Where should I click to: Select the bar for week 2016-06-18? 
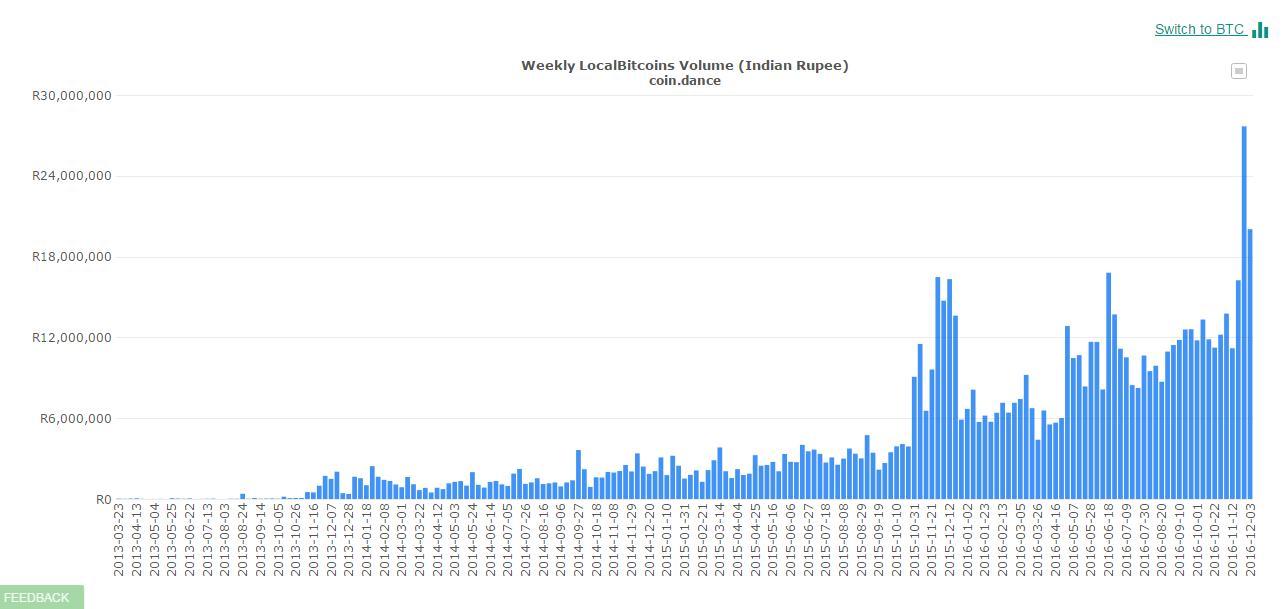[x=1109, y=386]
